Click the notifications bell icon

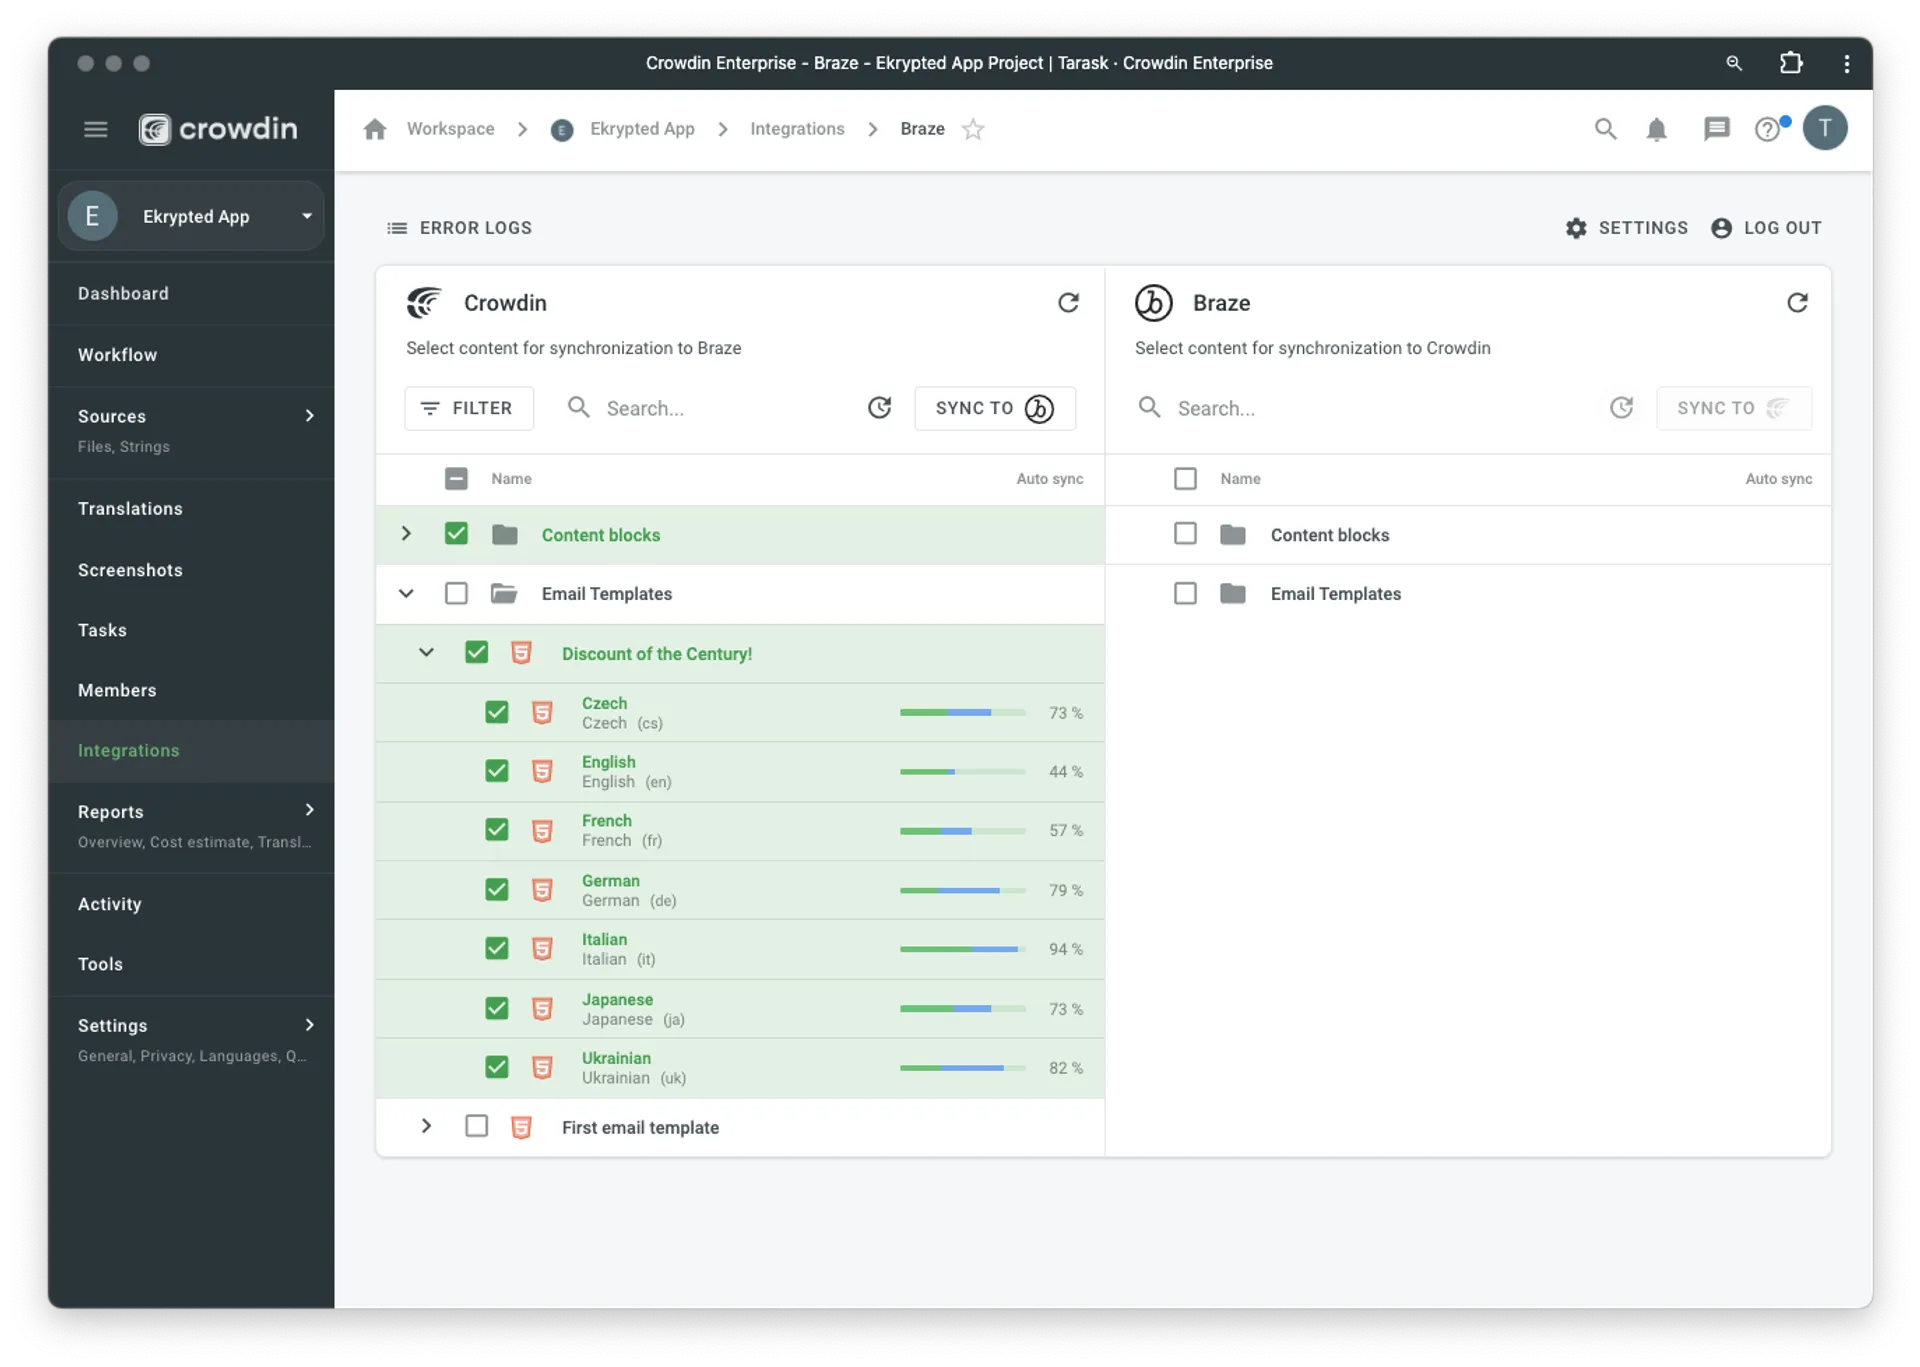[1656, 129]
